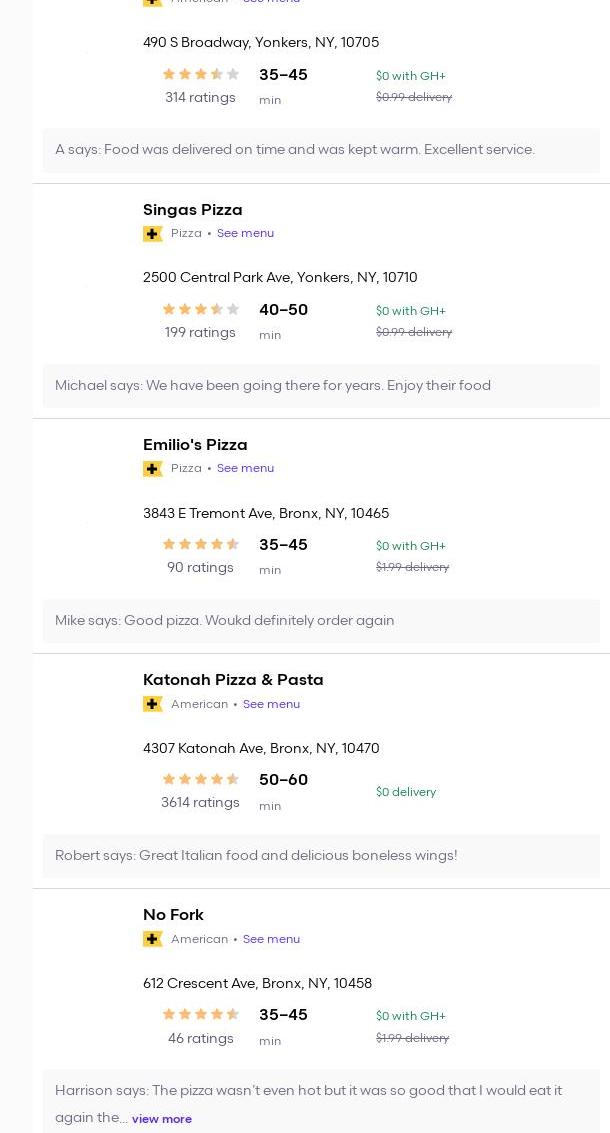Click the GH+ badge icon under No Fork

tap(153, 939)
